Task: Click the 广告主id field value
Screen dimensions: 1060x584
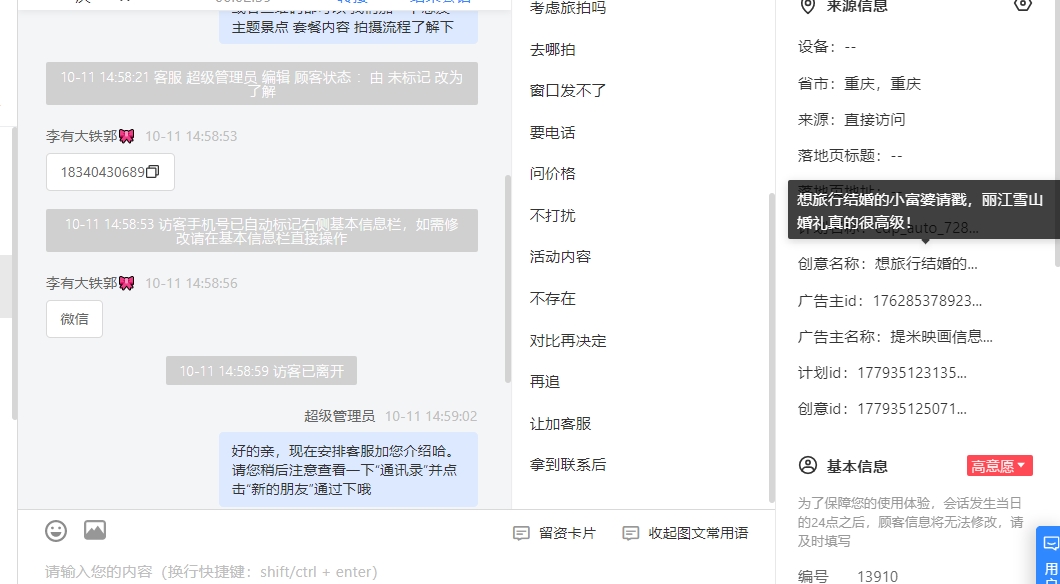Action: click(928, 300)
